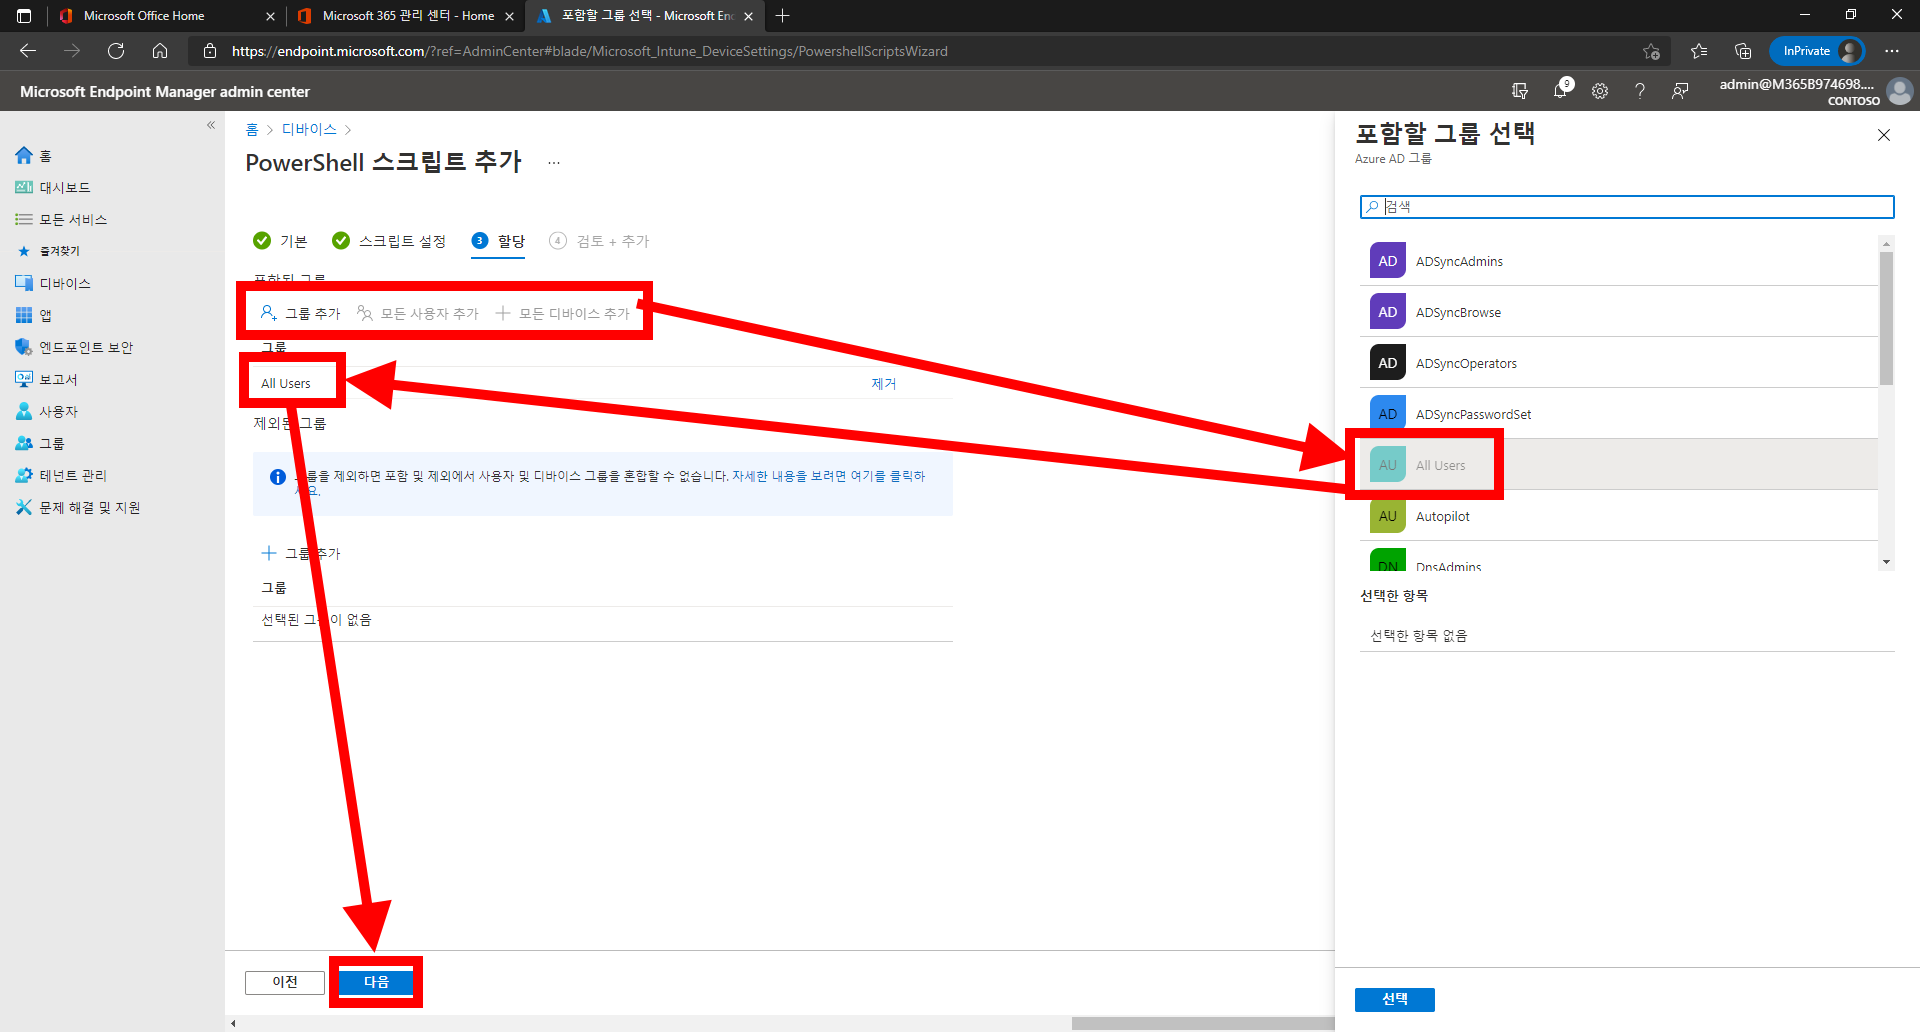Open browser collections icon
The width and height of the screenshot is (1920, 1032).
(x=1743, y=51)
